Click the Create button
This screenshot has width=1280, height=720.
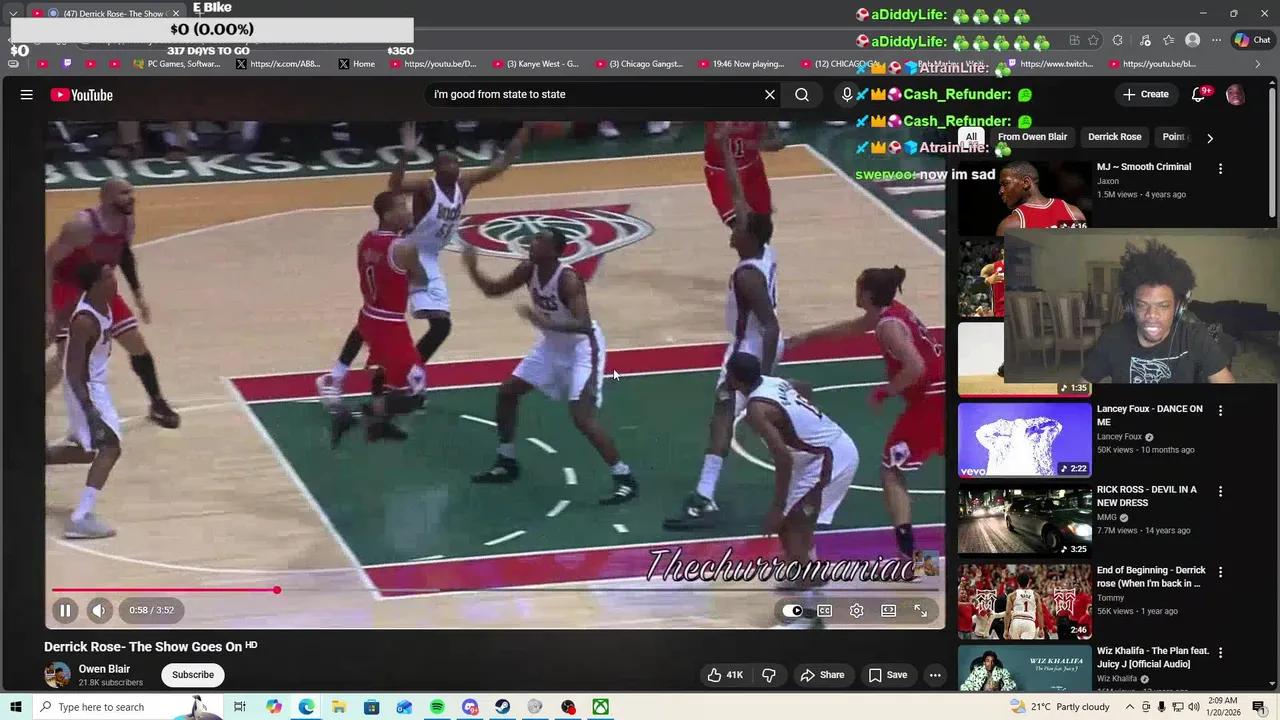pyautogui.click(x=1145, y=94)
